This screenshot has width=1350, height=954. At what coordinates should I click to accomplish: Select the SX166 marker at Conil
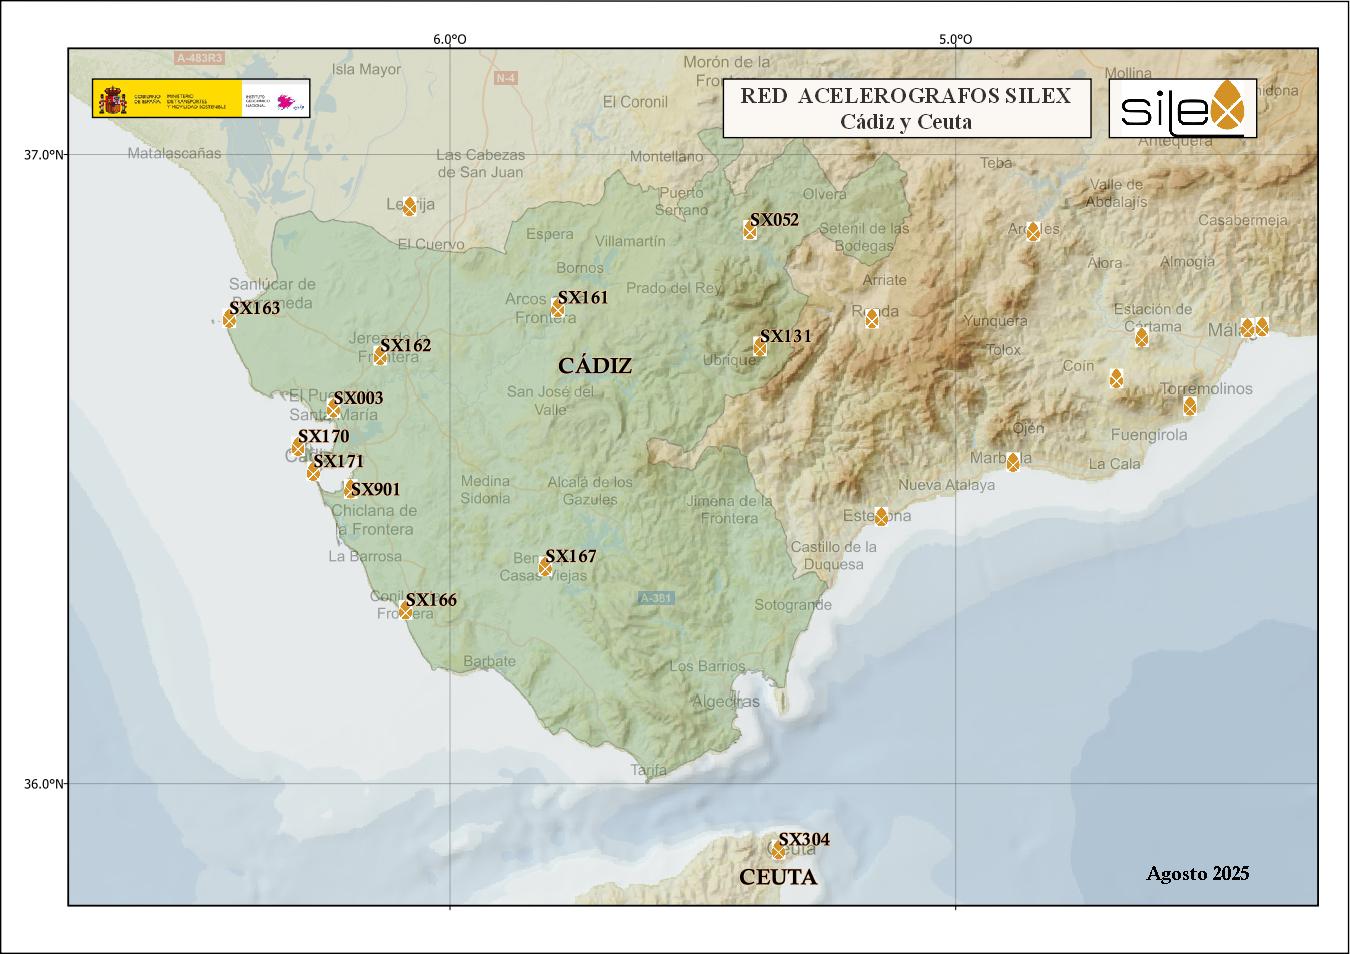(x=405, y=610)
